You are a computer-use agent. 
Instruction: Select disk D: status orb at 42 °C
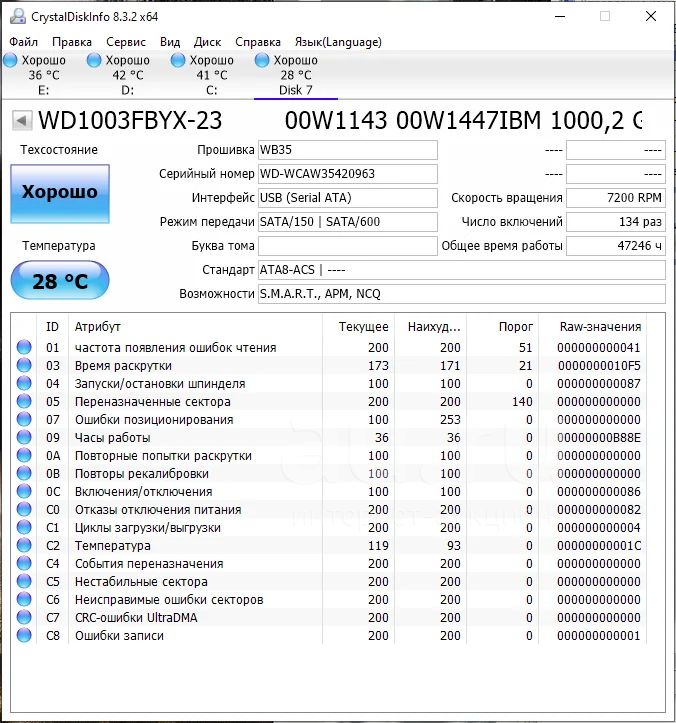click(95, 61)
